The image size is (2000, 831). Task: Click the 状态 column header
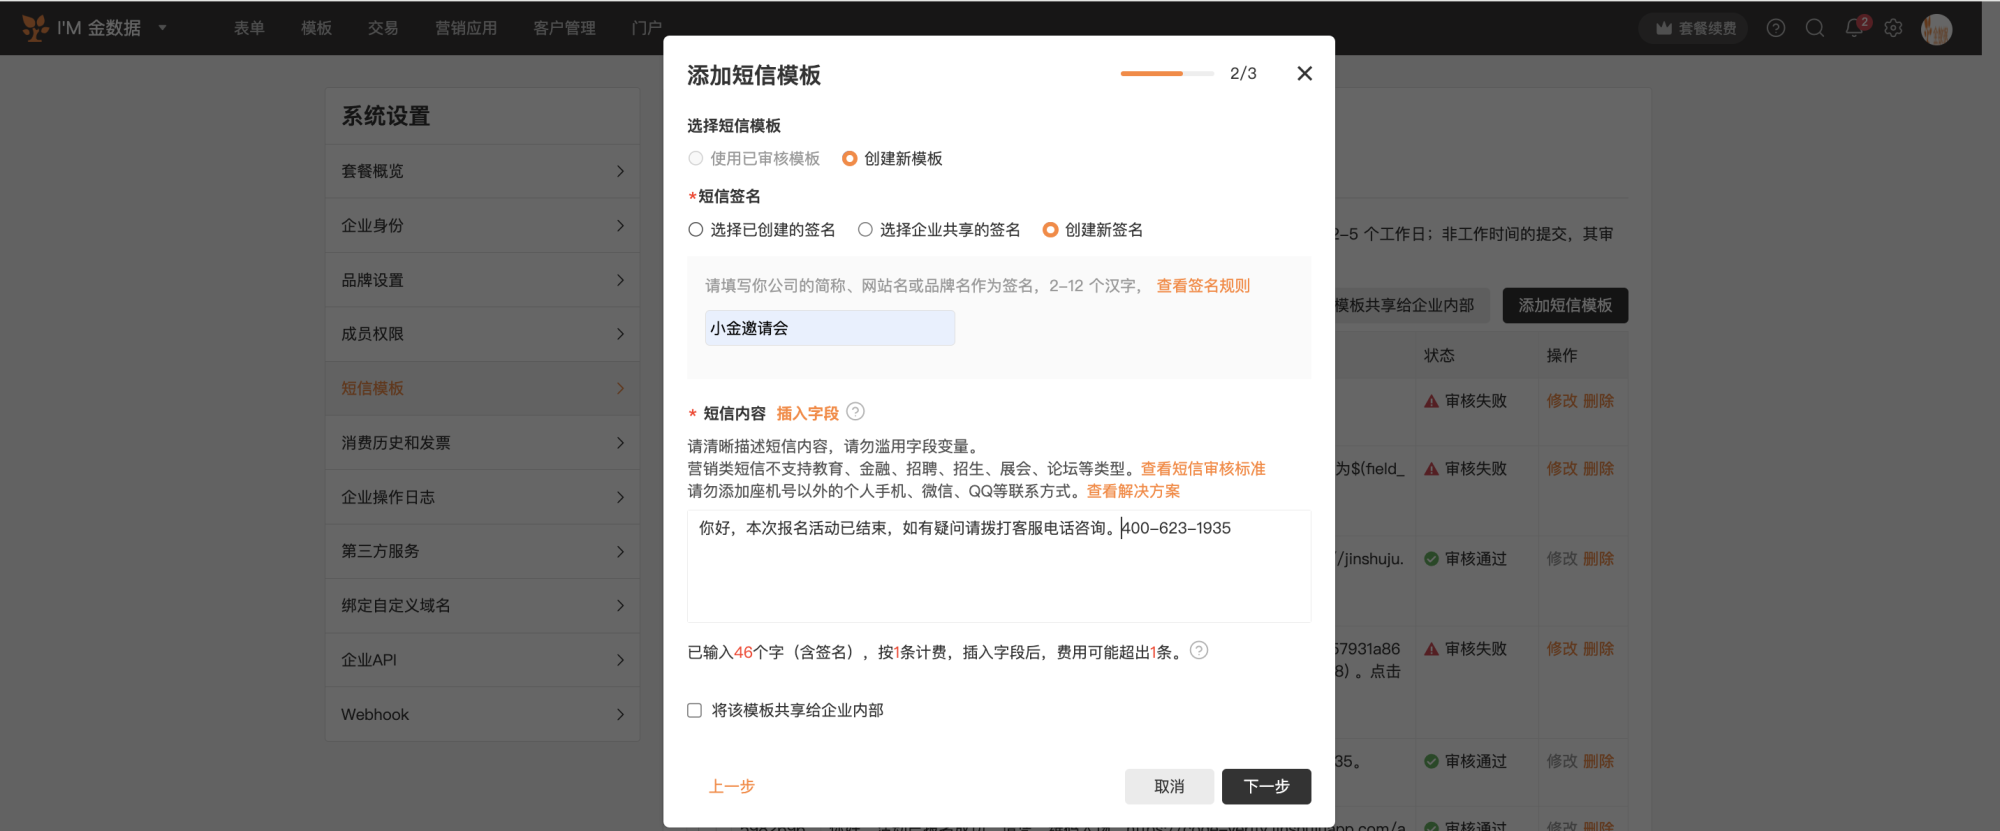pyautogui.click(x=1439, y=356)
